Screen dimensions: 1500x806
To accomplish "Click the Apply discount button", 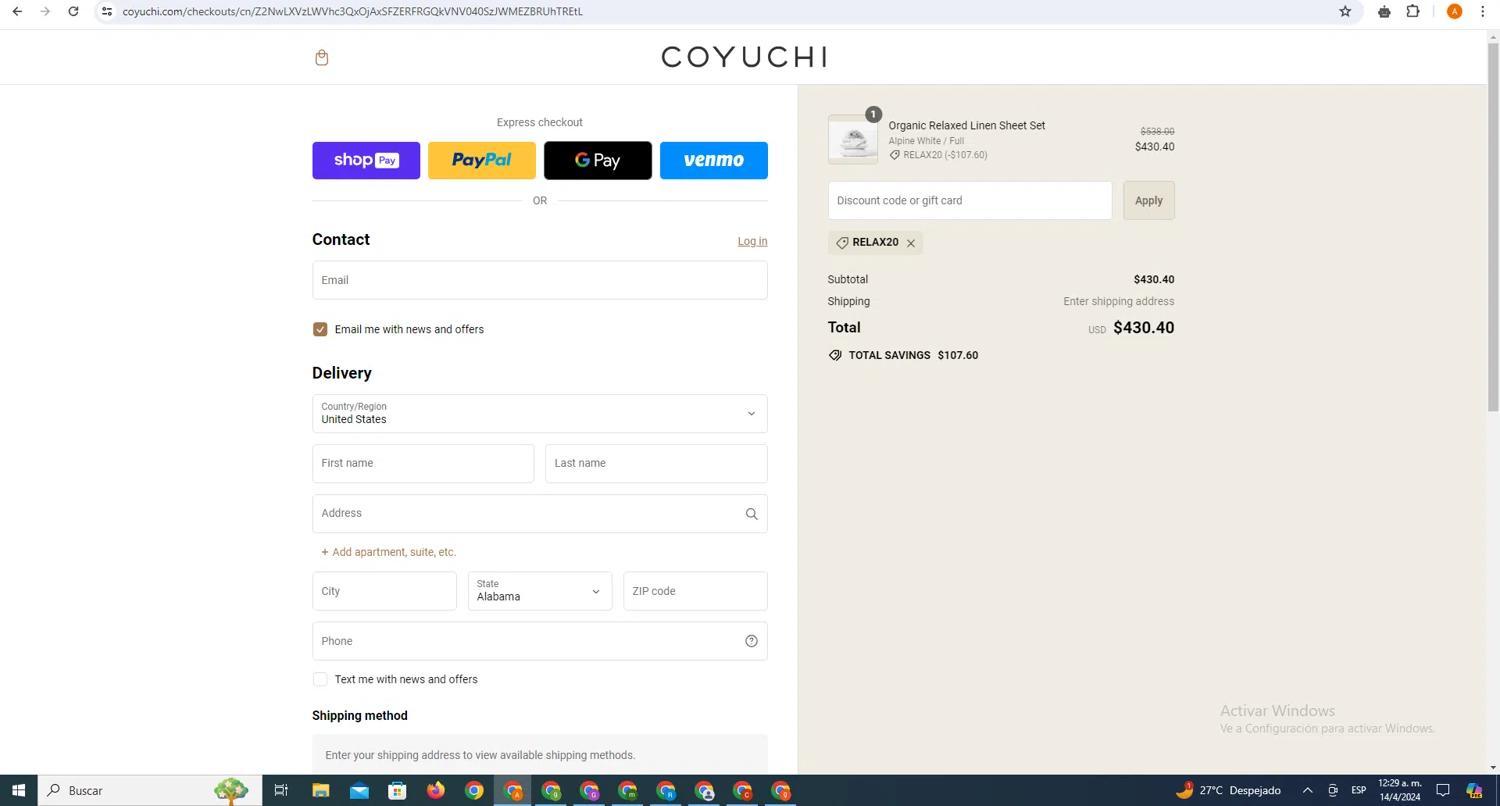I will coord(1149,200).
